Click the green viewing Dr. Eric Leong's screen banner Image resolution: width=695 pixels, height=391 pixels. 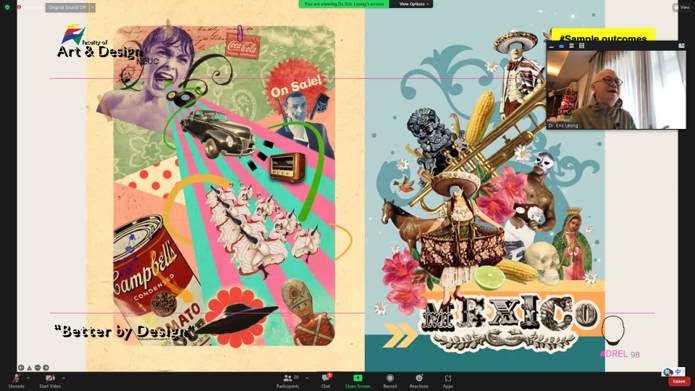344,4
